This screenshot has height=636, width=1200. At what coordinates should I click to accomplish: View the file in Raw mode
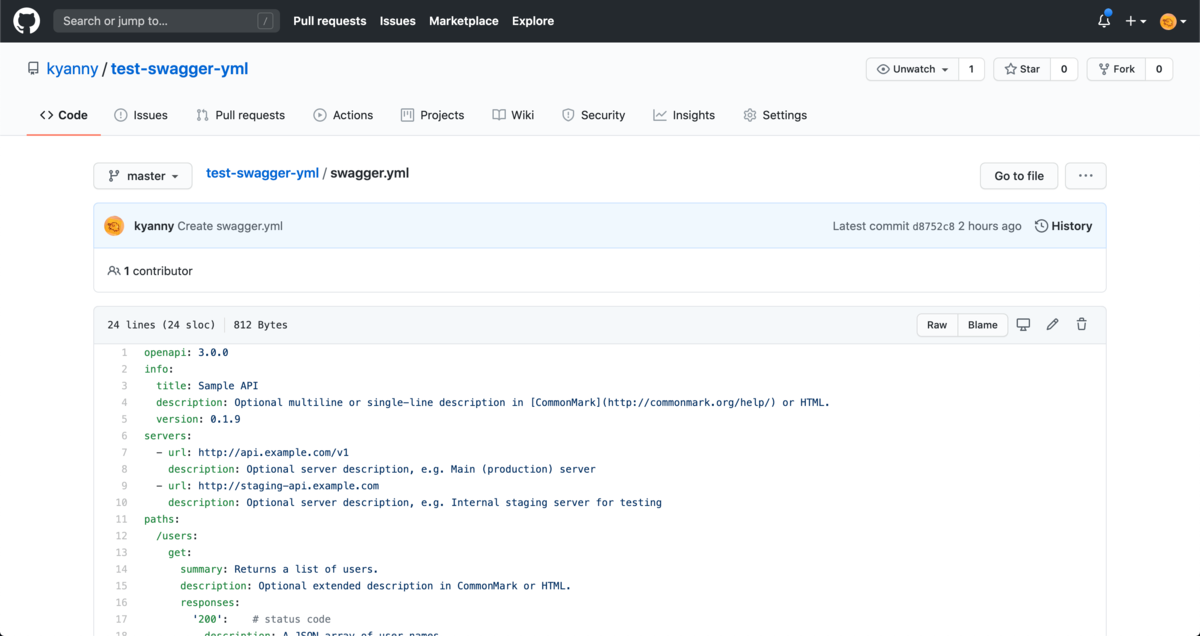click(936, 324)
